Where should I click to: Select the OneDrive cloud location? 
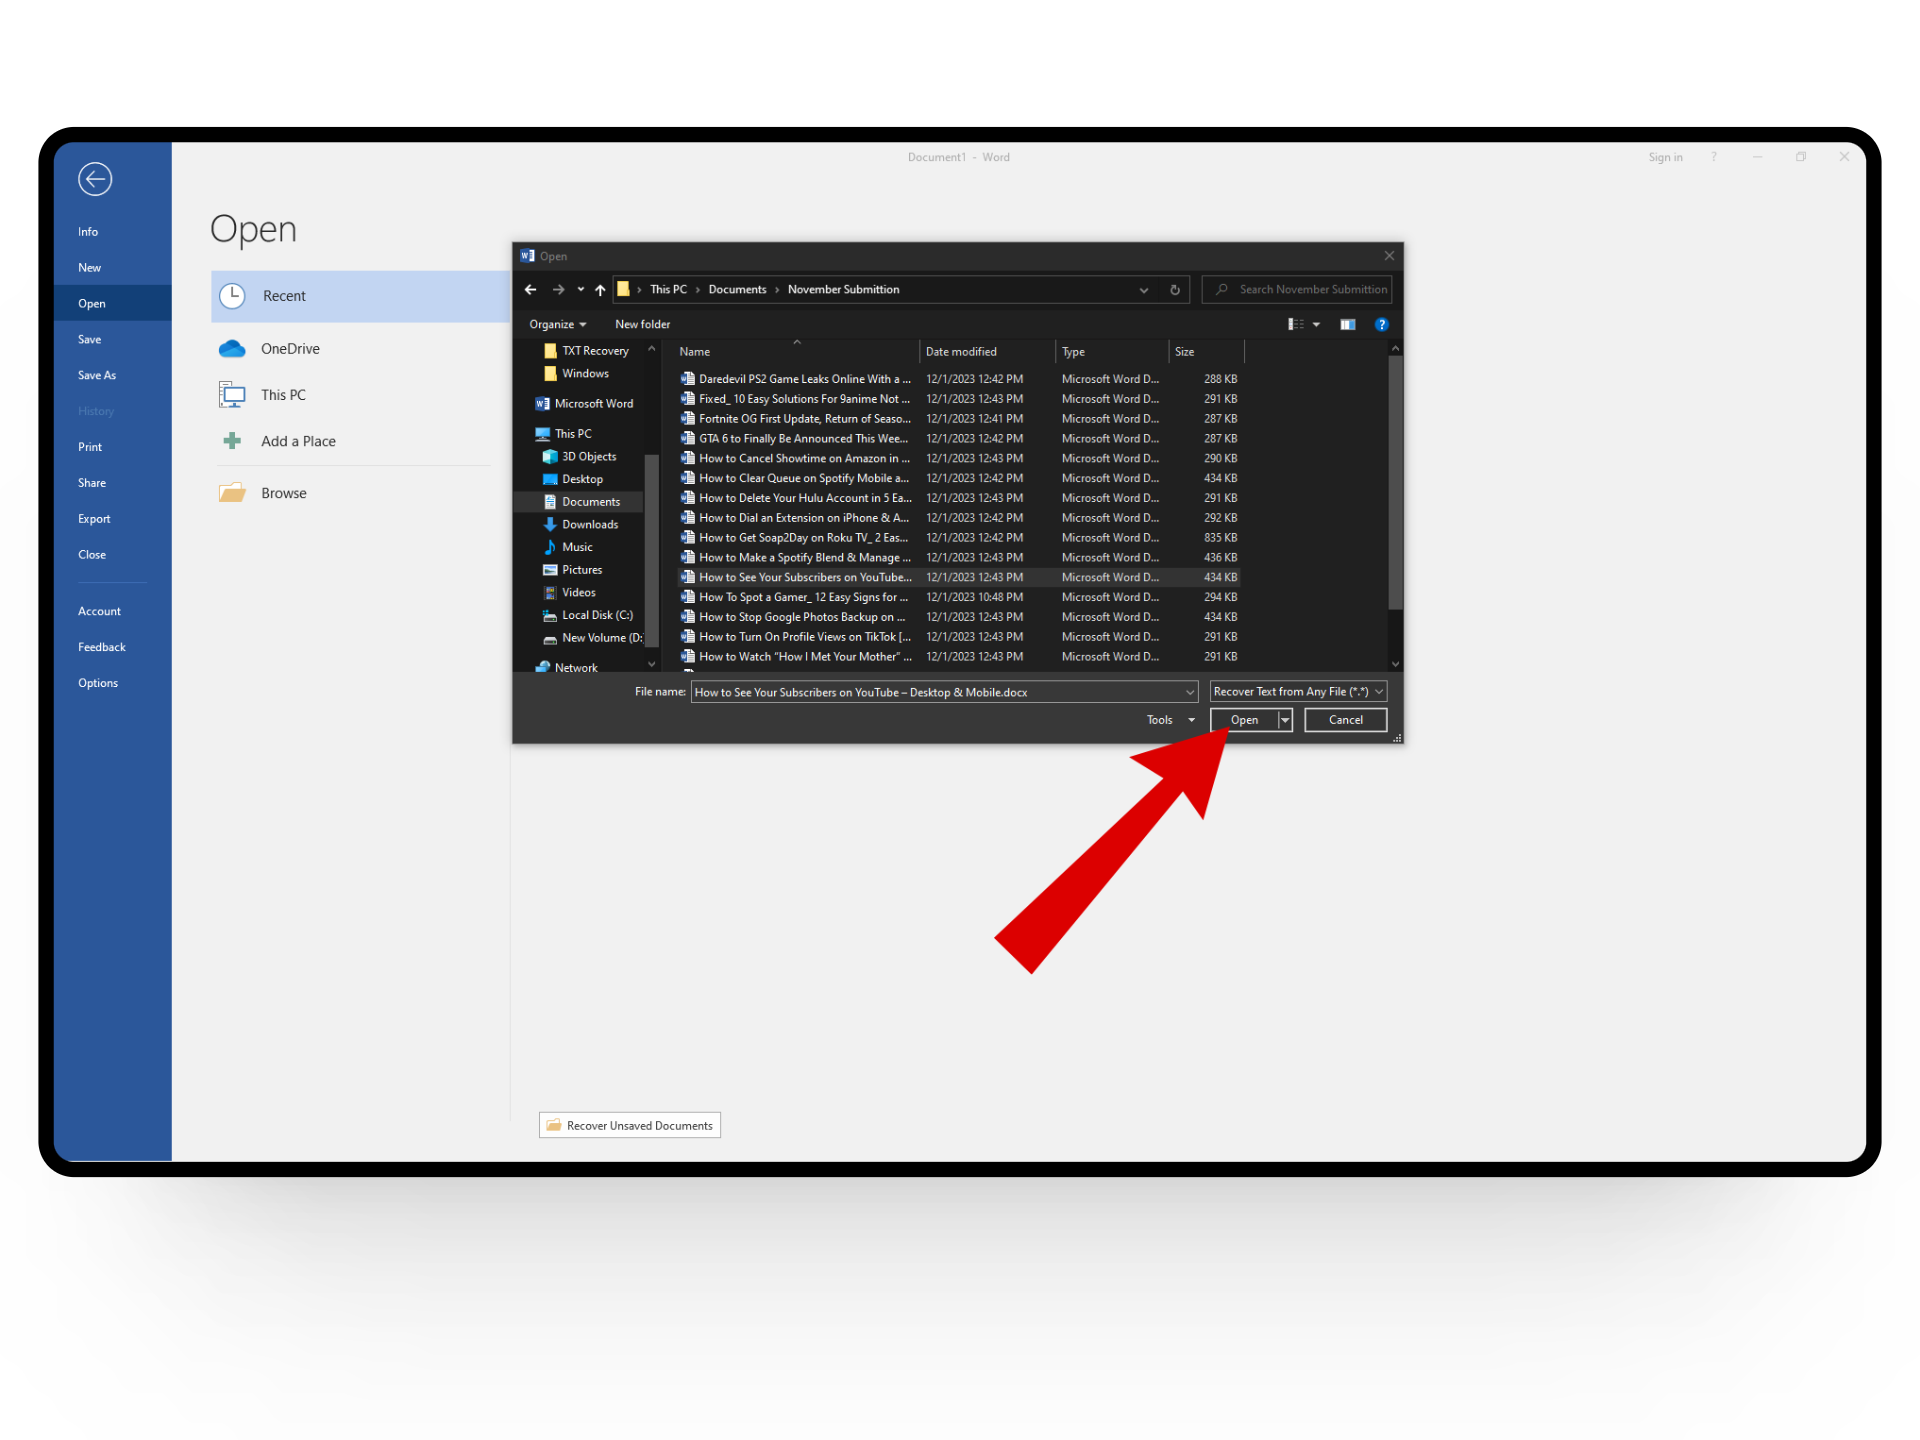point(289,349)
